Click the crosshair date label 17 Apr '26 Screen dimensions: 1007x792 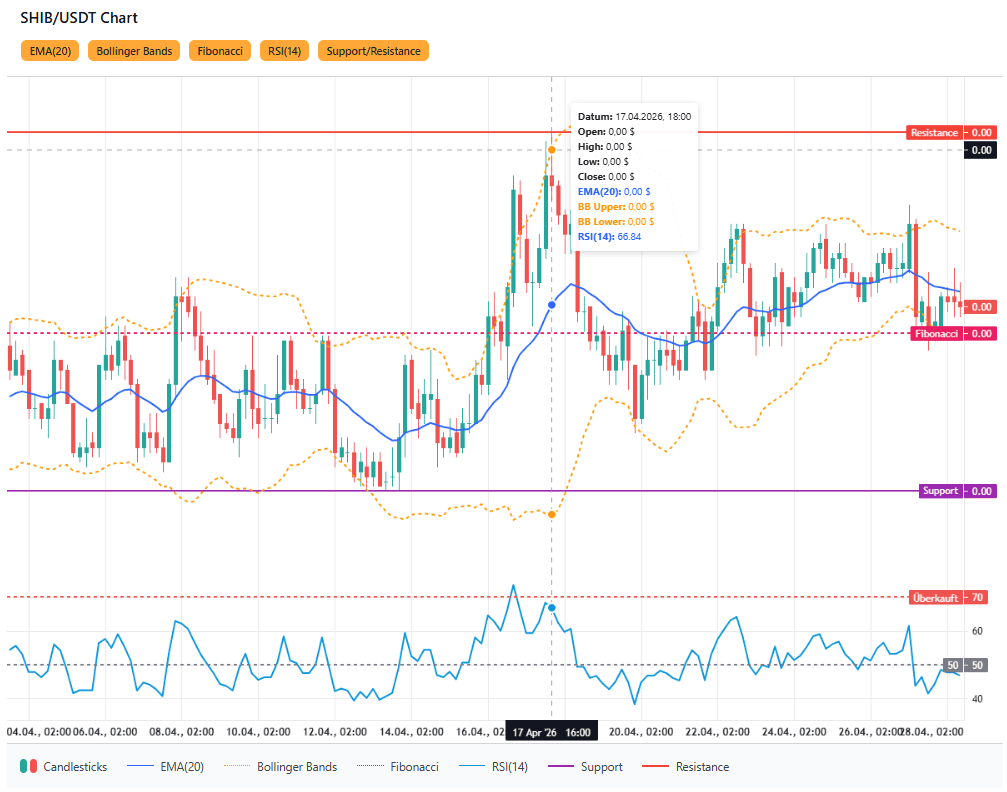[x=551, y=733]
